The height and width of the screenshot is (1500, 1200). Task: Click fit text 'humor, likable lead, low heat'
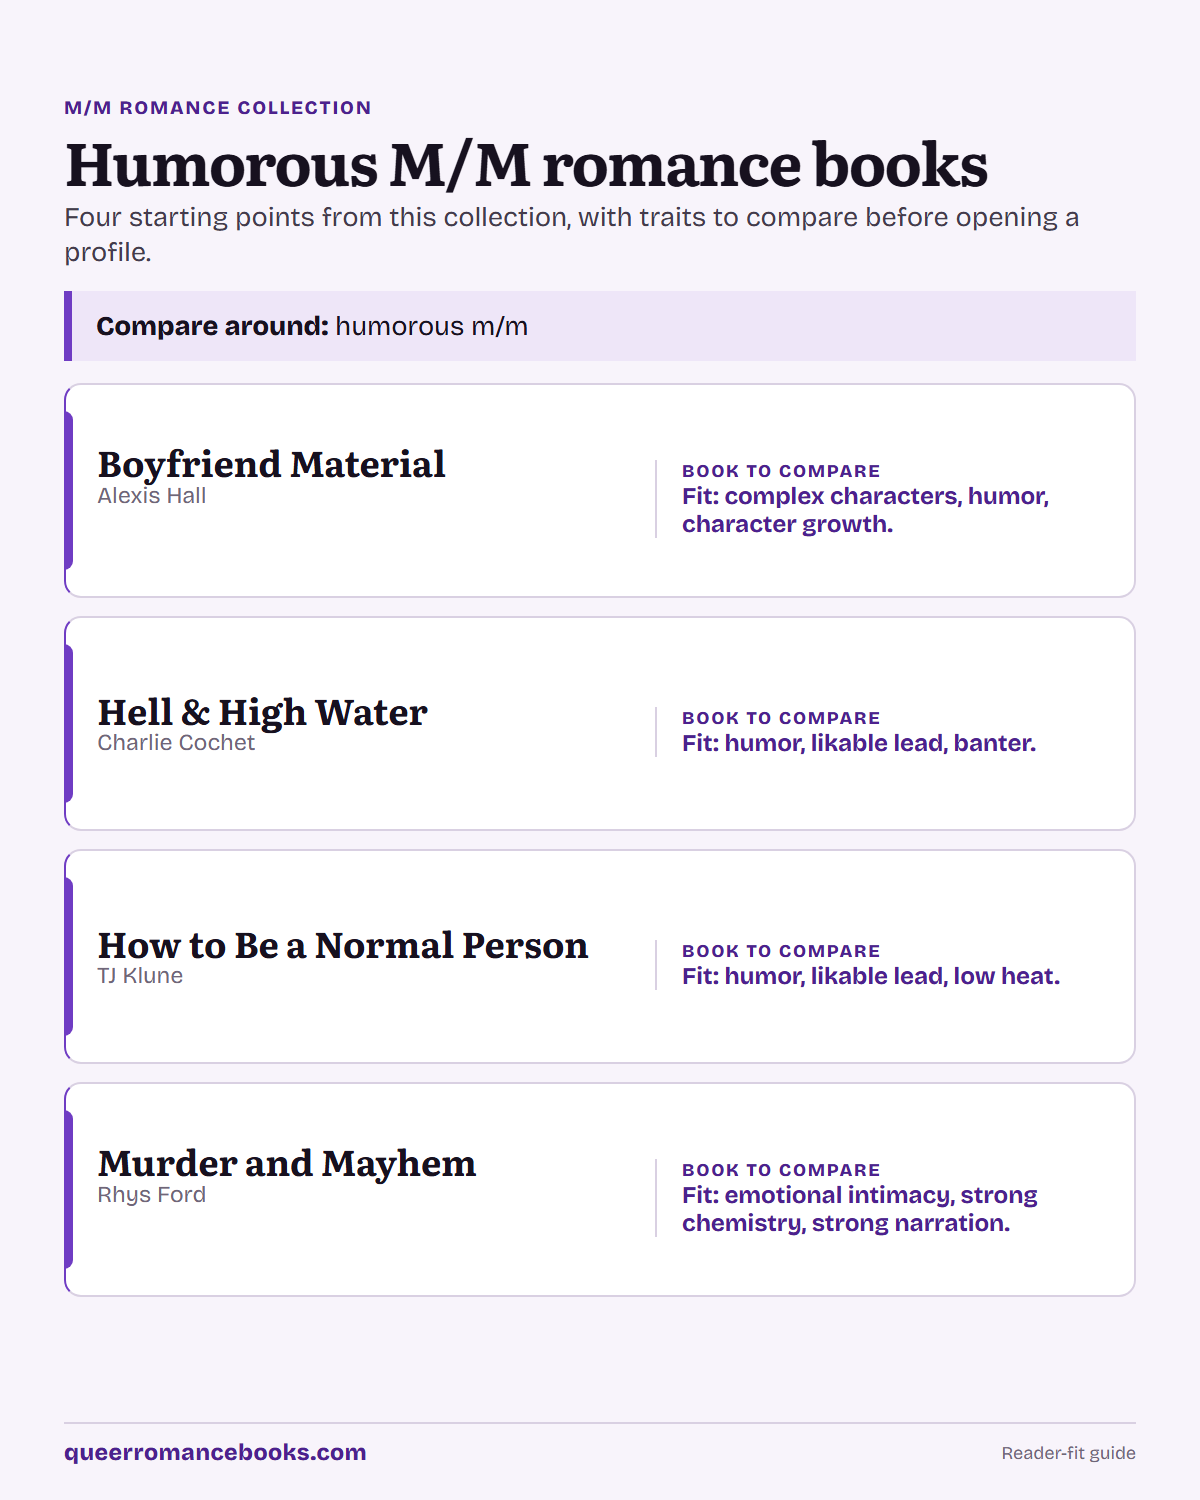tap(871, 976)
